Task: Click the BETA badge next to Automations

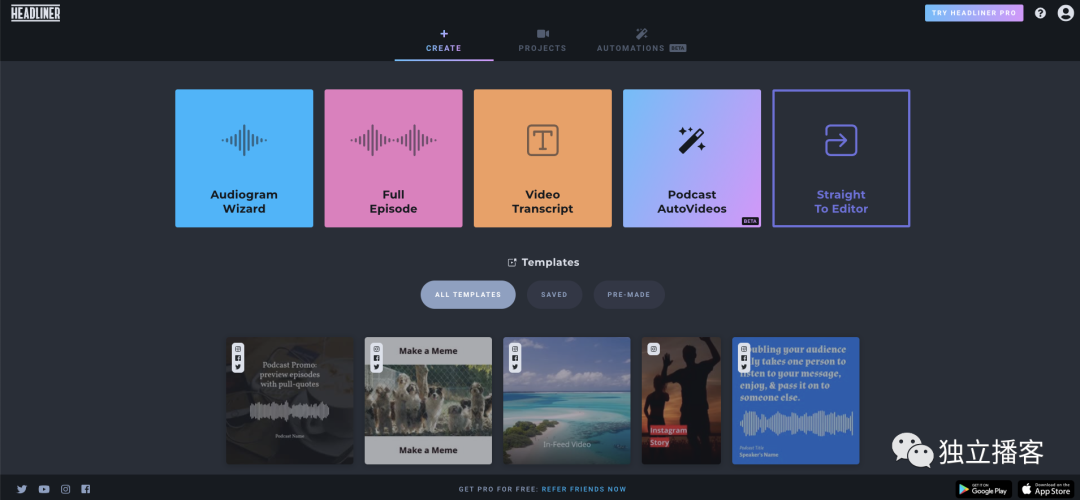Action: click(x=678, y=48)
